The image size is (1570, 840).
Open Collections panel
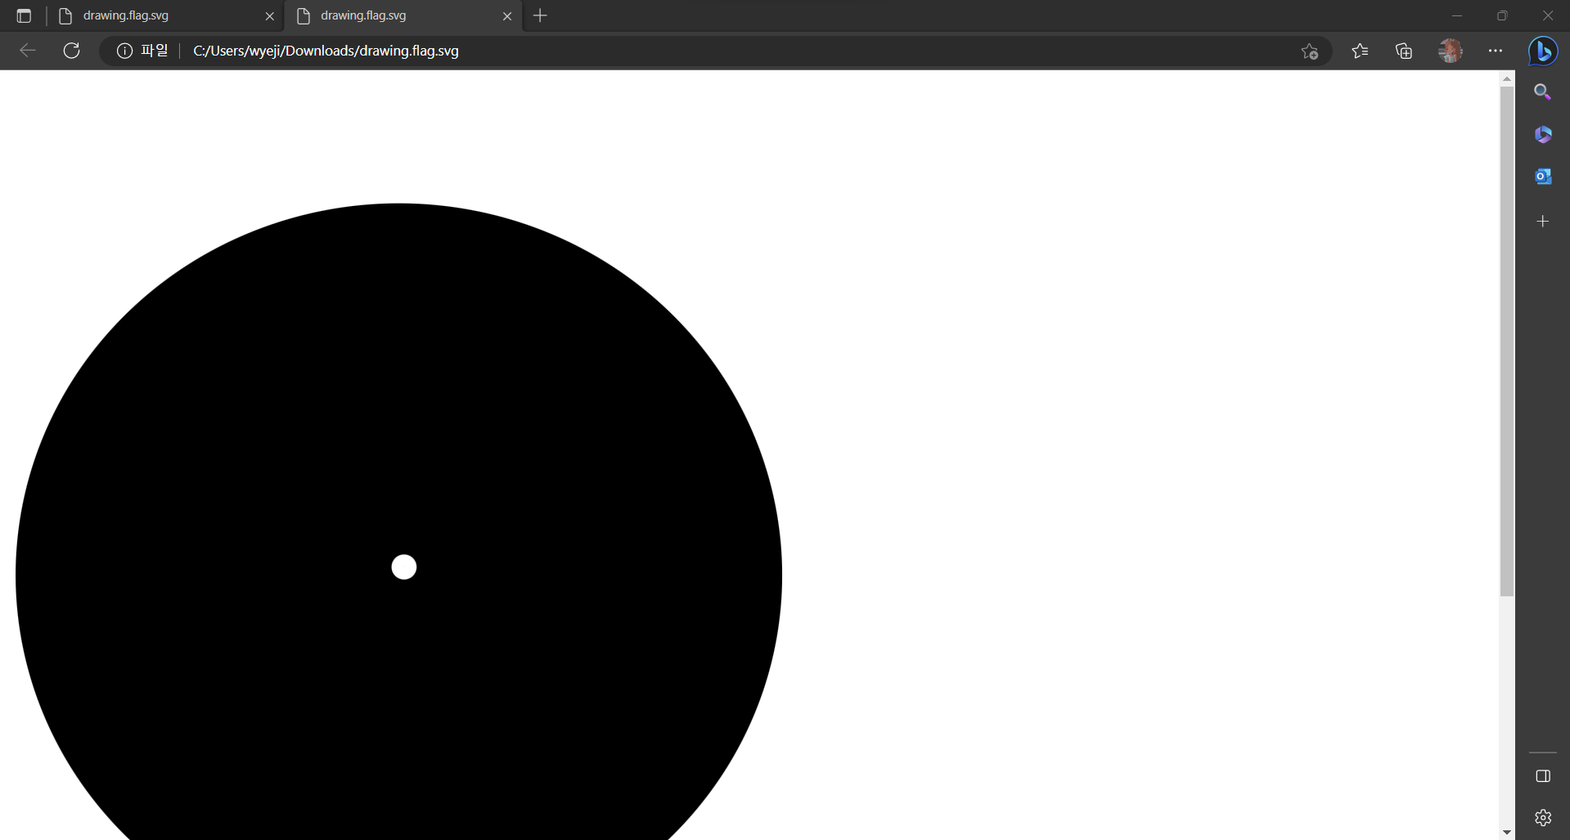tap(1404, 51)
